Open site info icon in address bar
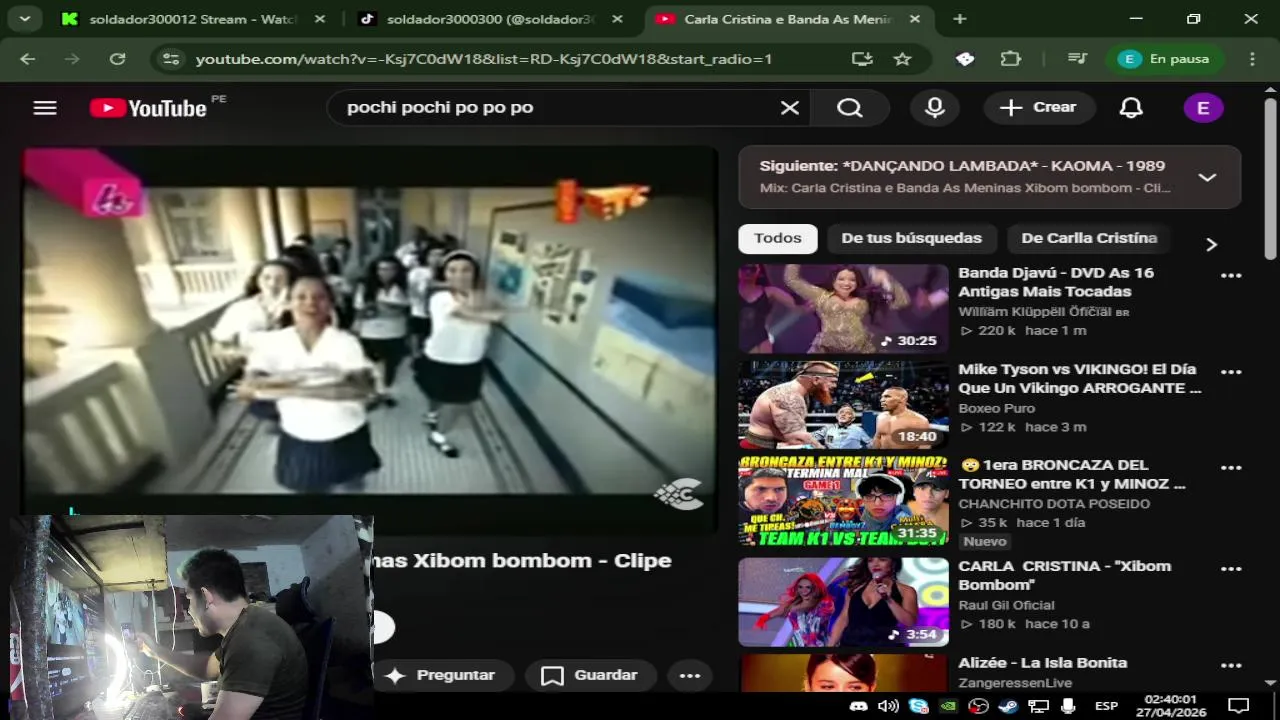Image resolution: width=1280 pixels, height=720 pixels. 171,59
